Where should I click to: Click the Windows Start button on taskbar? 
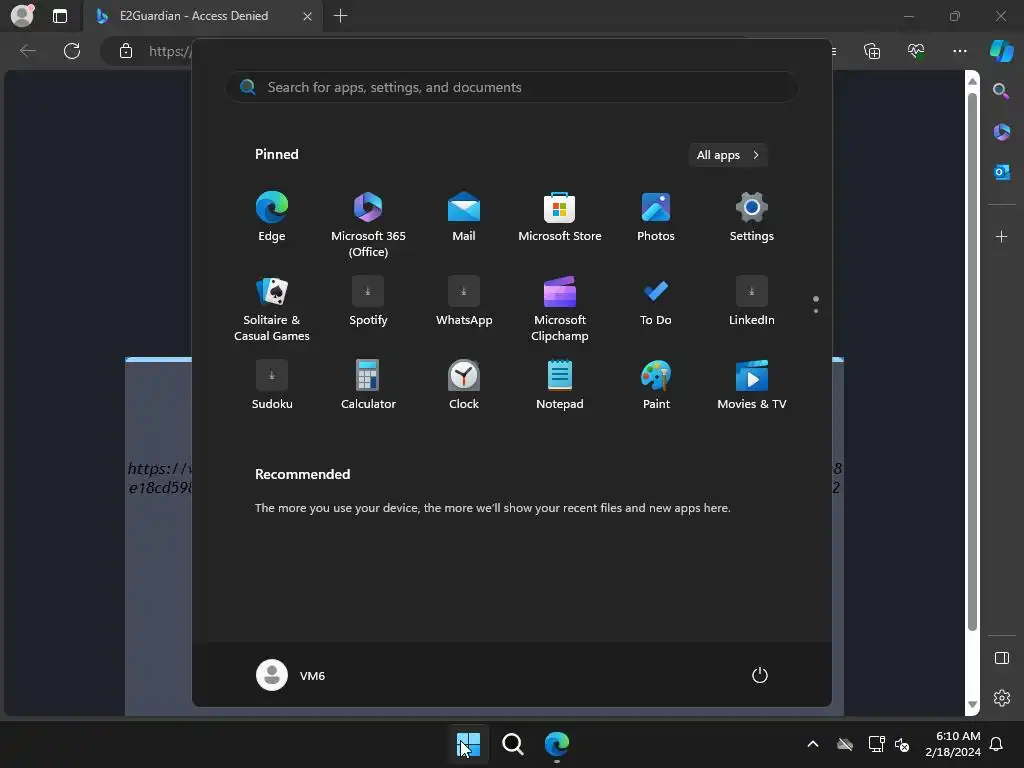(468, 744)
